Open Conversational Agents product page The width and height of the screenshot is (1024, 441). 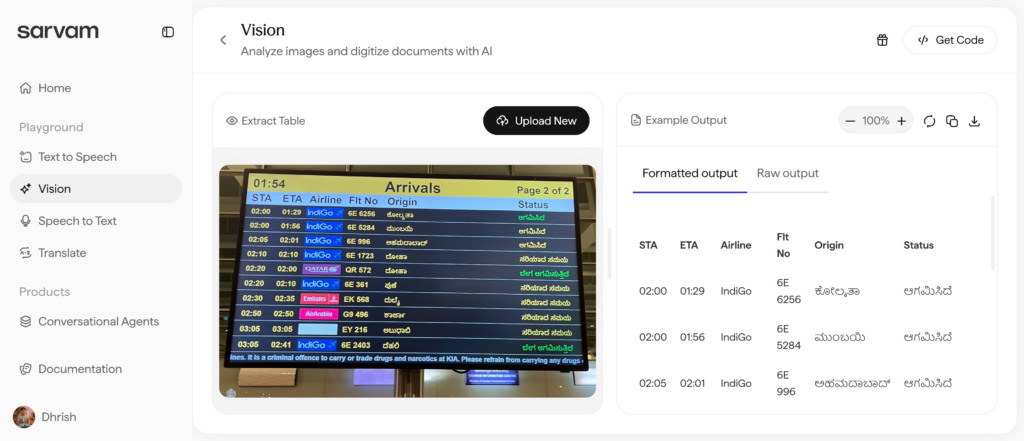[x=98, y=321]
